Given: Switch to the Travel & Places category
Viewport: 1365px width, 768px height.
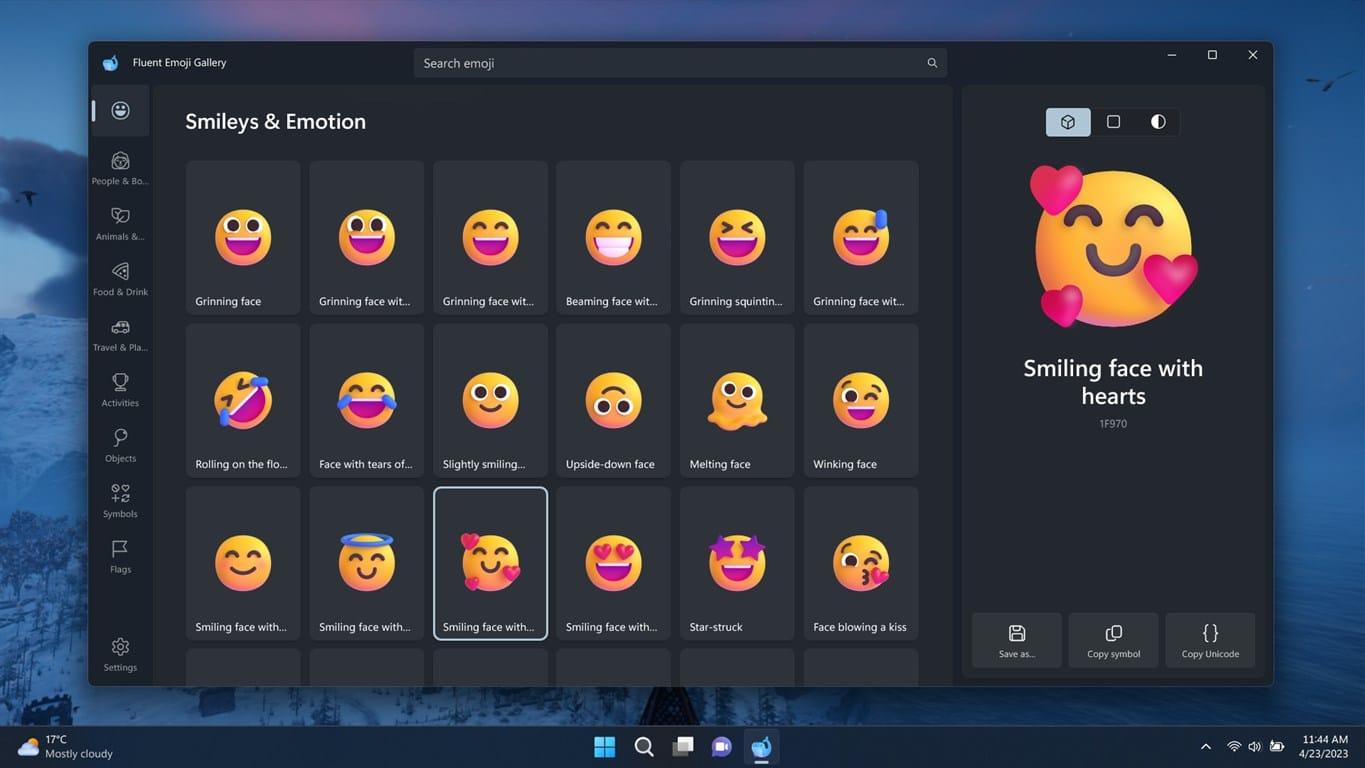Looking at the screenshot, I should point(119,333).
